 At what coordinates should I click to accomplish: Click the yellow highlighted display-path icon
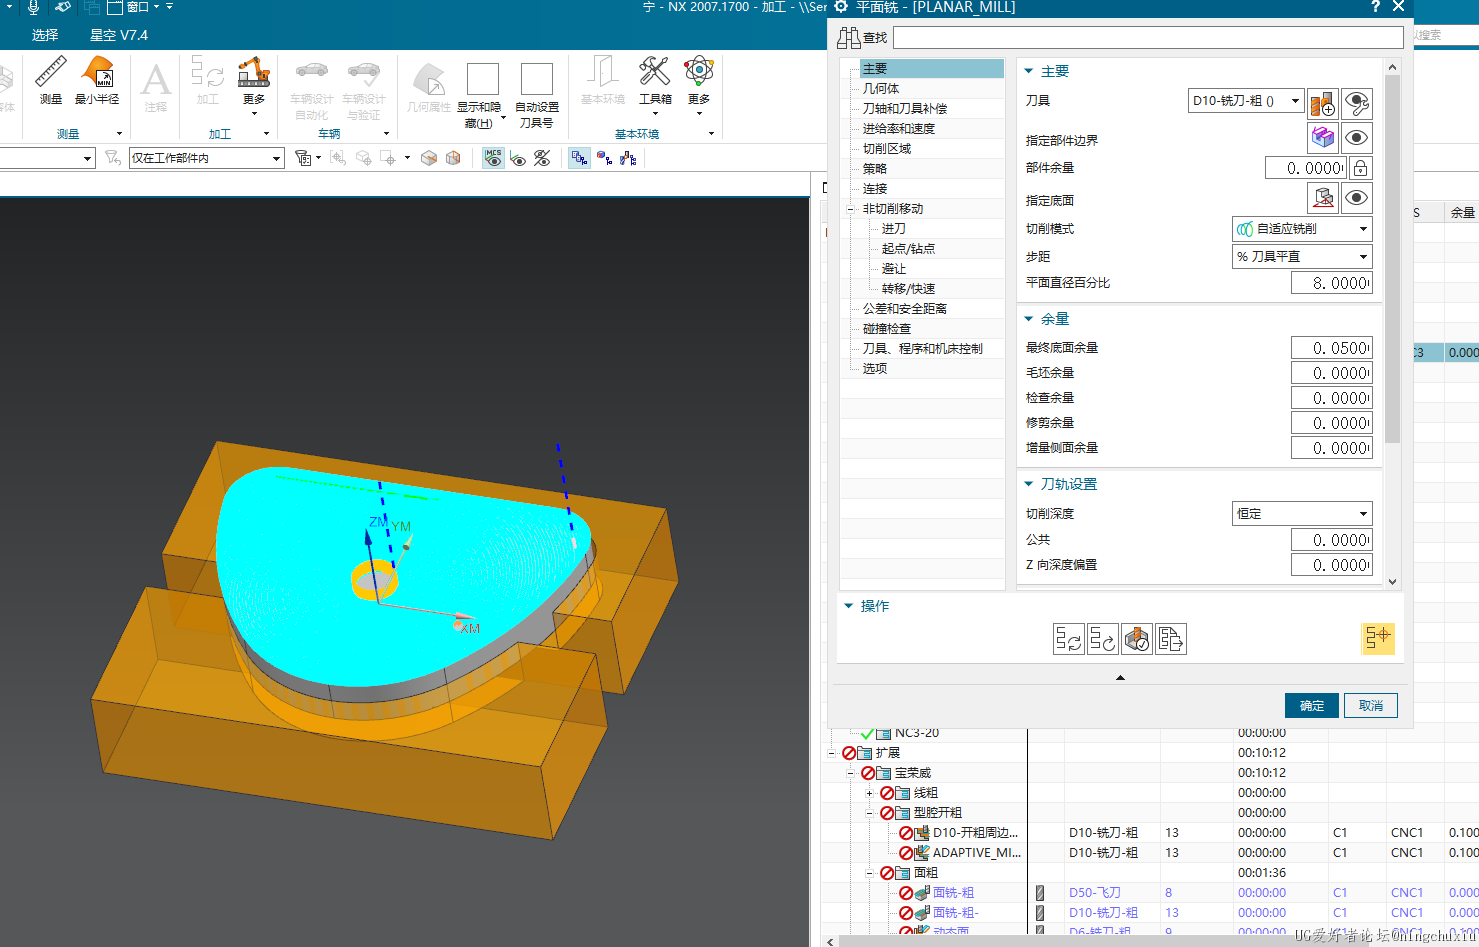coord(1378,638)
